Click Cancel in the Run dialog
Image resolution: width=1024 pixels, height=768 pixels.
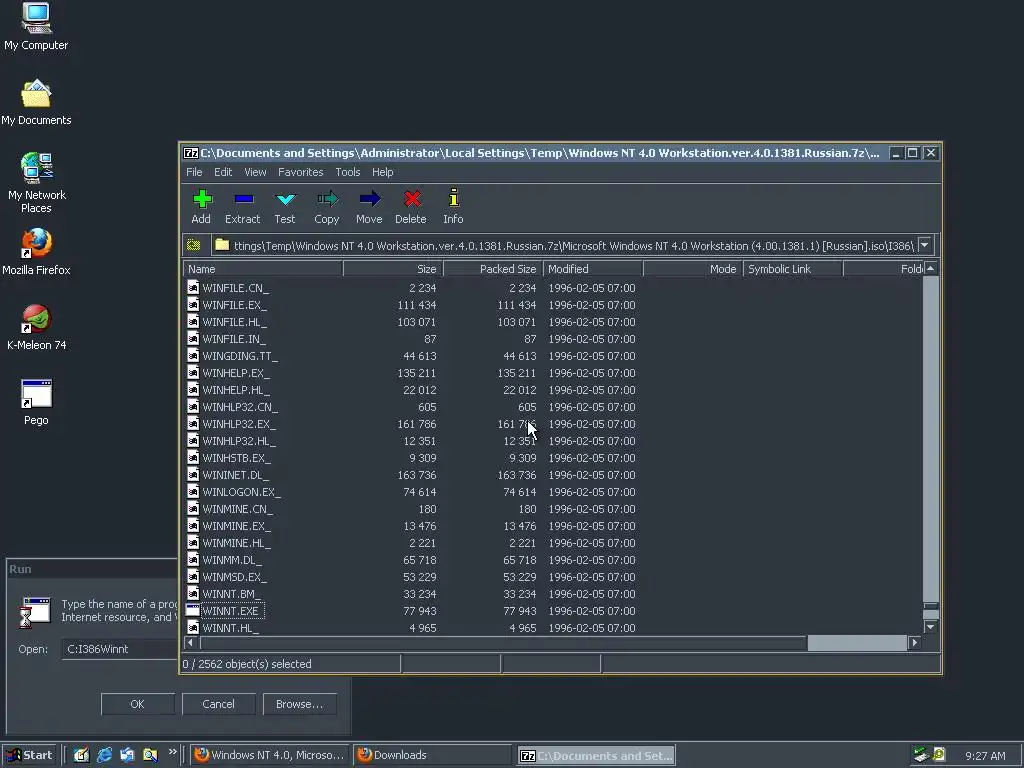[218, 704]
